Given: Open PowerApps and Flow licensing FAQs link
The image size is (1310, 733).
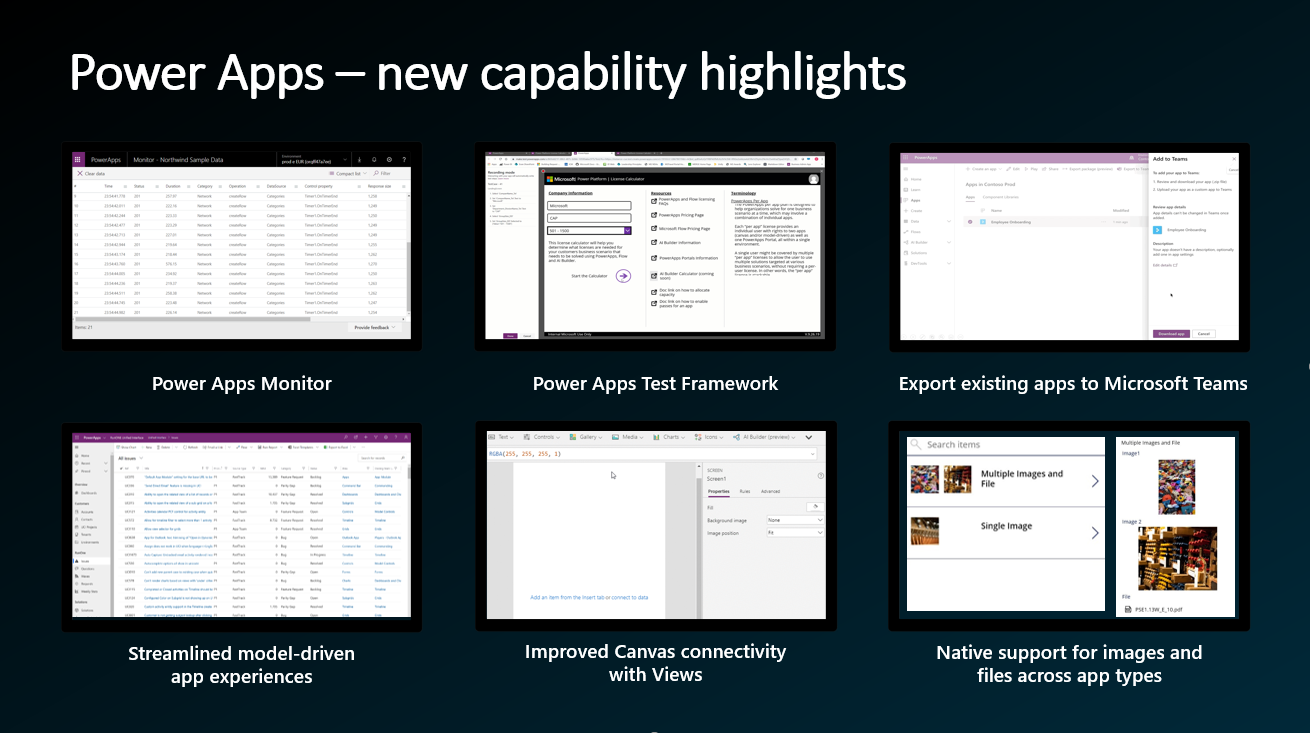Looking at the screenshot, I should click(685, 201).
